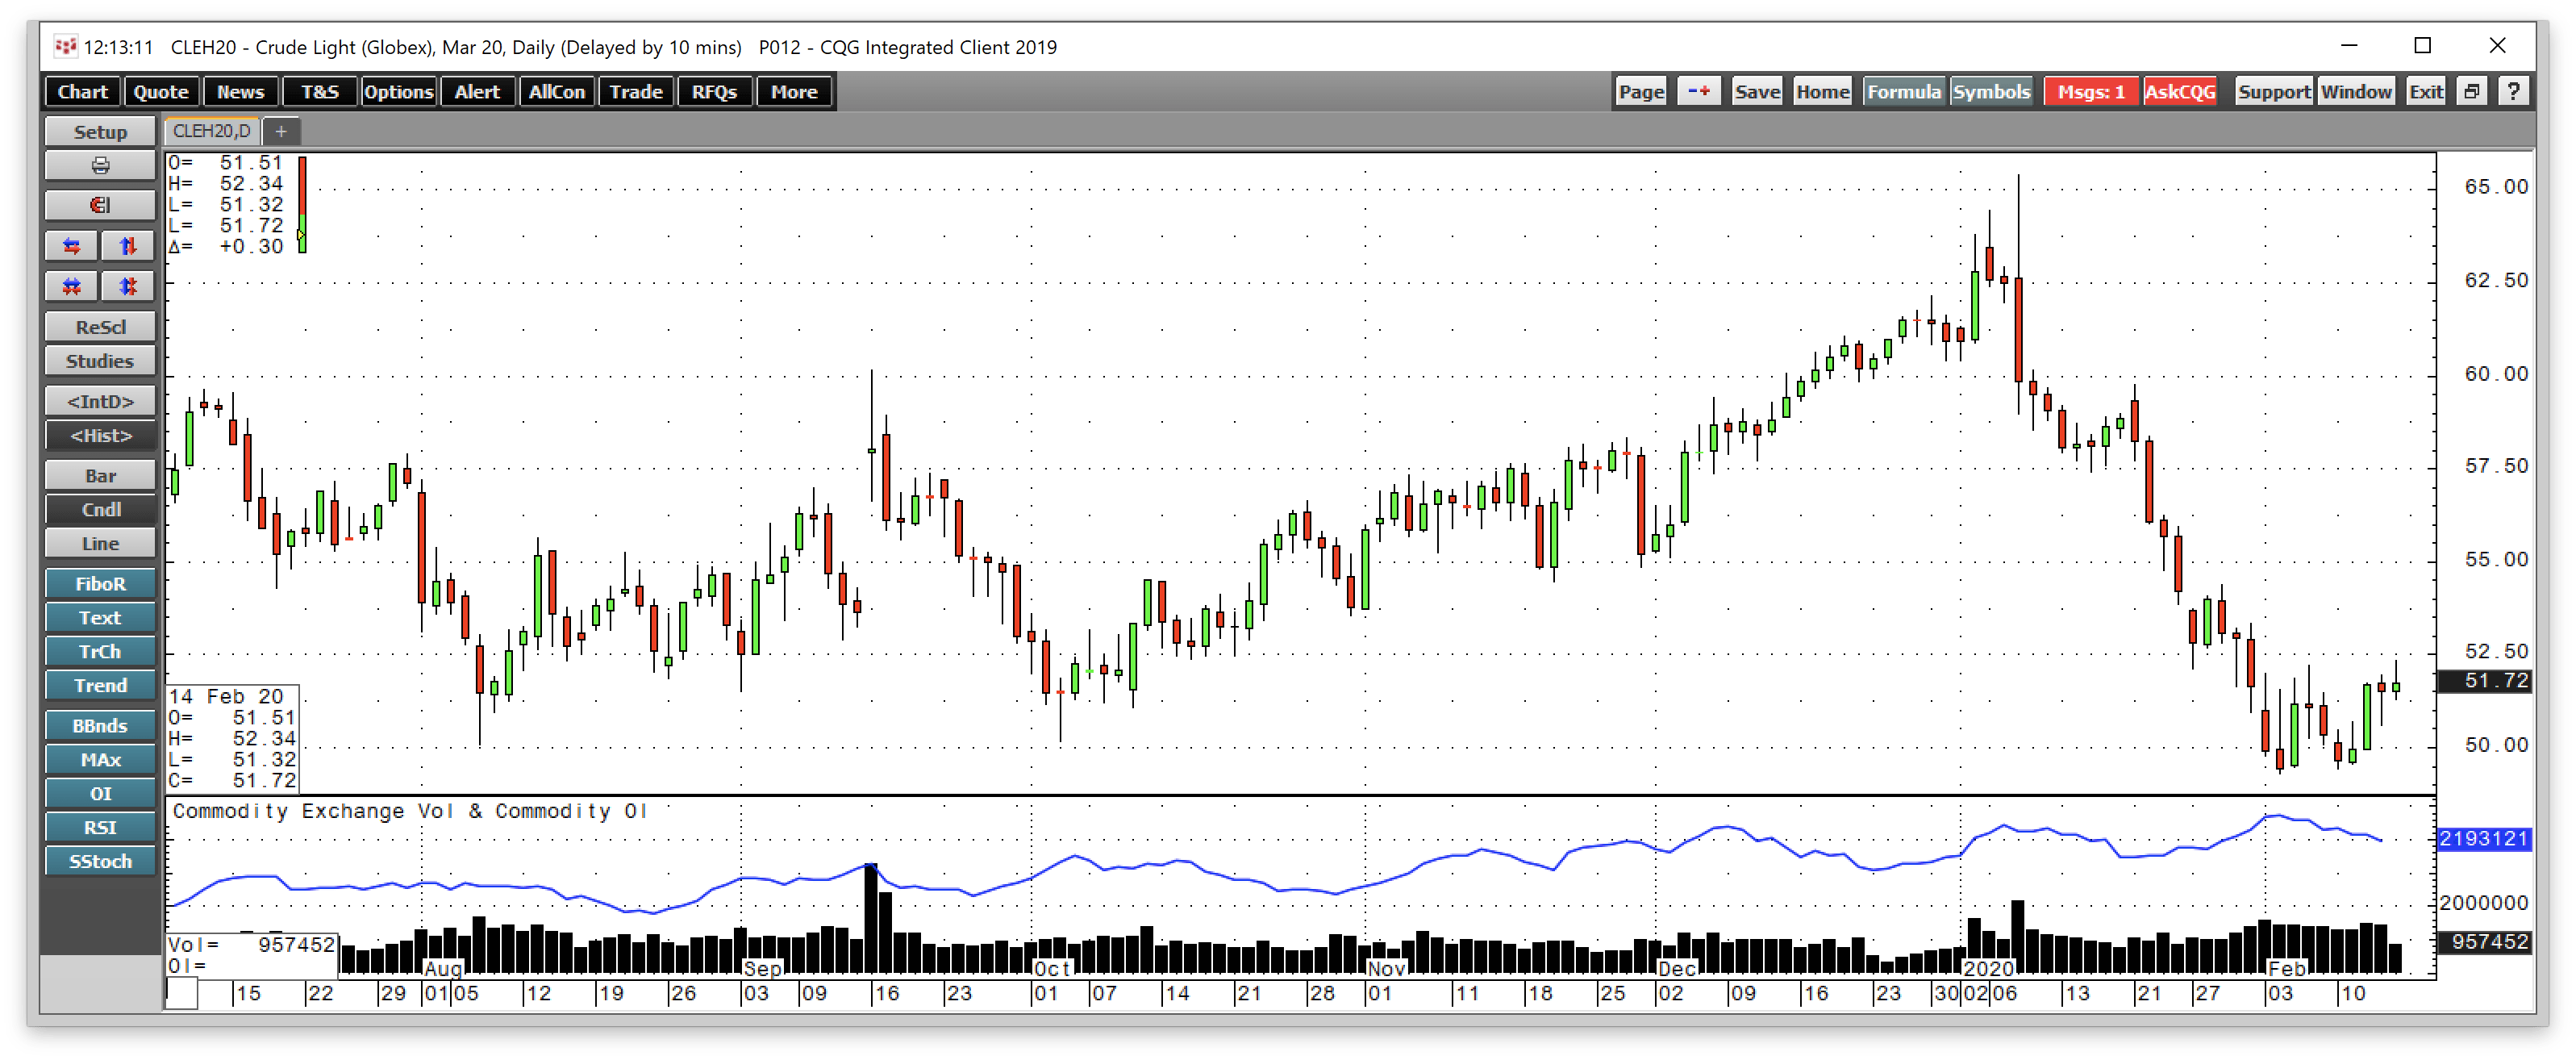Screen dimensions: 2576x1060
Task: Switch to Line chart type
Action: pos(100,543)
